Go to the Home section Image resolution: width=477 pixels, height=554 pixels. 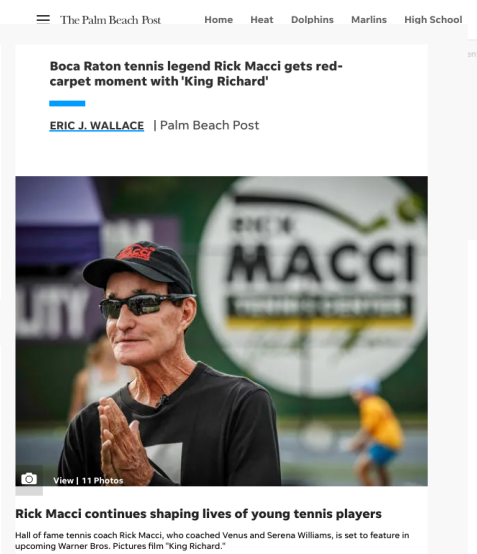218,20
